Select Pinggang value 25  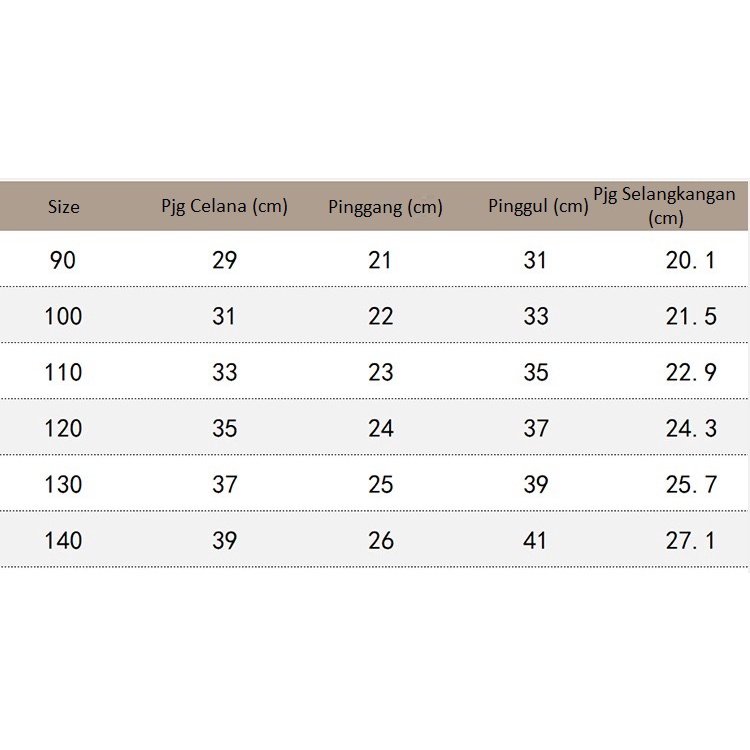[x=381, y=484]
